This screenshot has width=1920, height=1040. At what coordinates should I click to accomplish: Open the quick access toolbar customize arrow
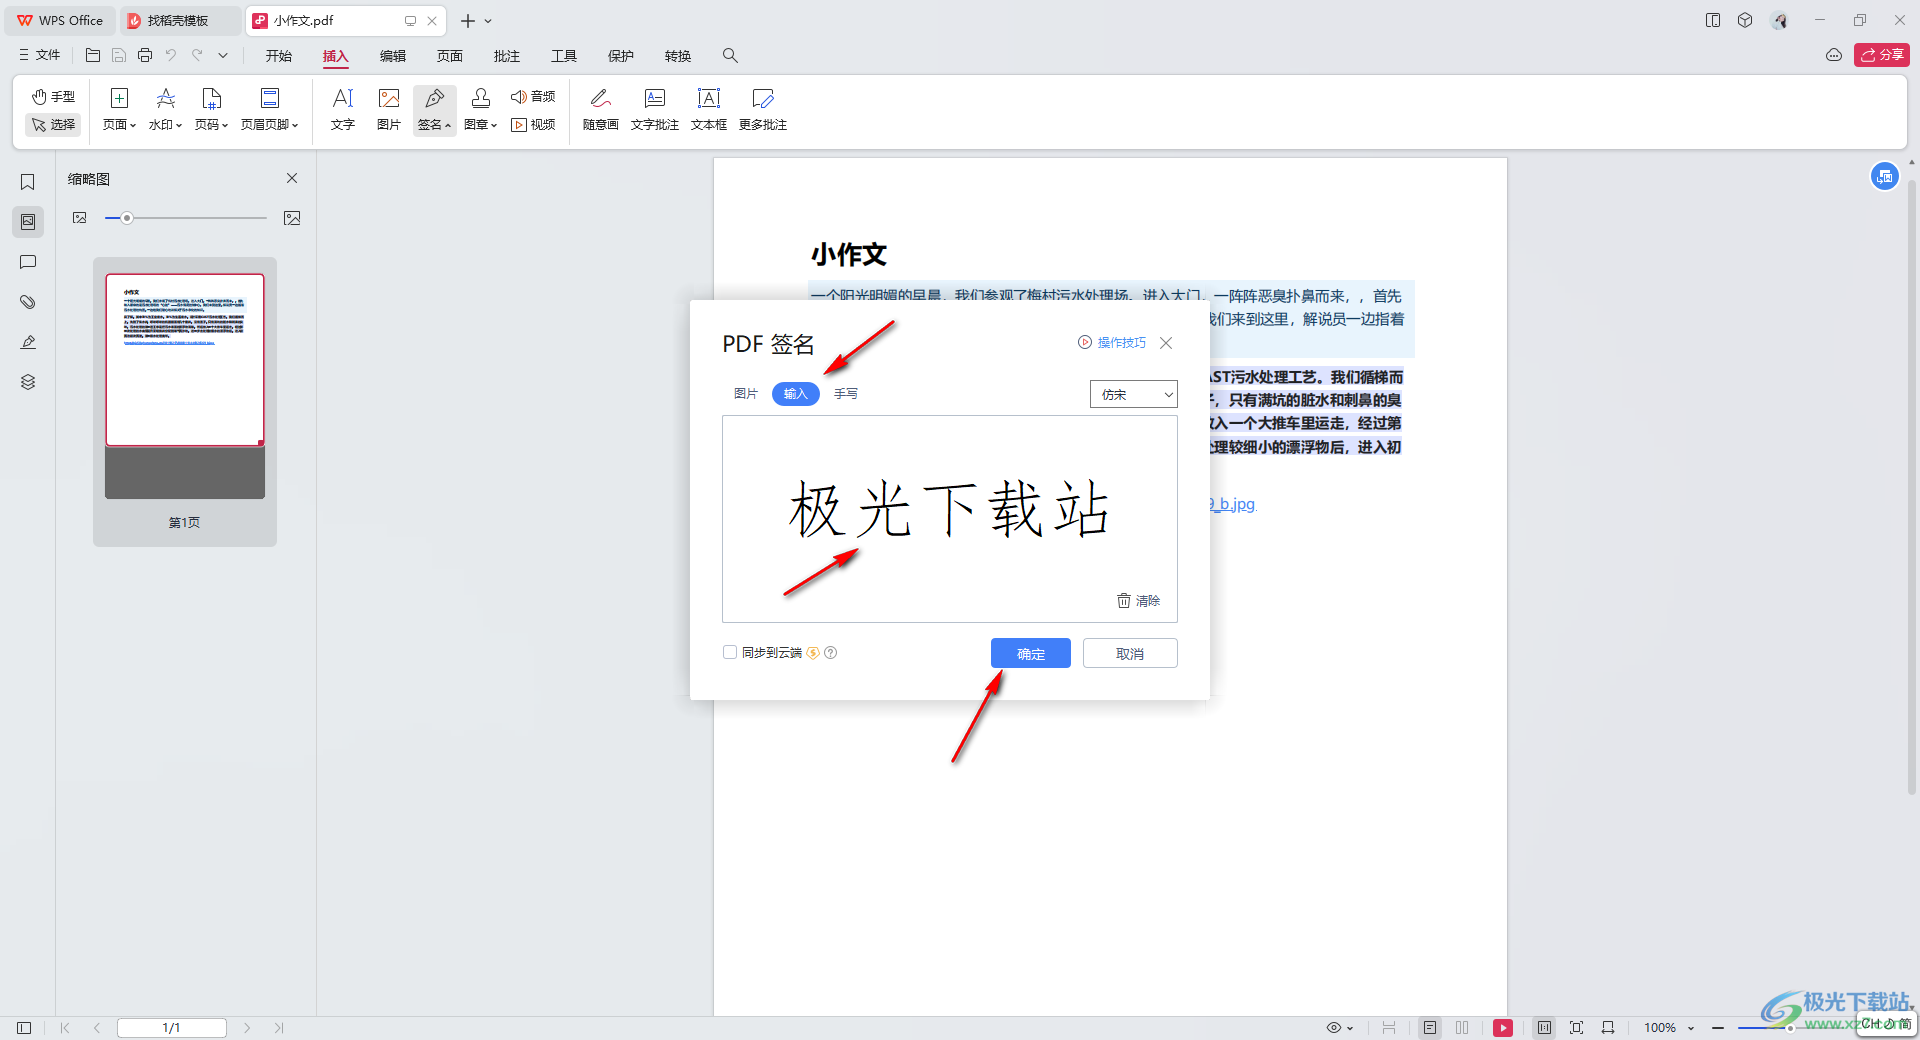tap(223, 56)
